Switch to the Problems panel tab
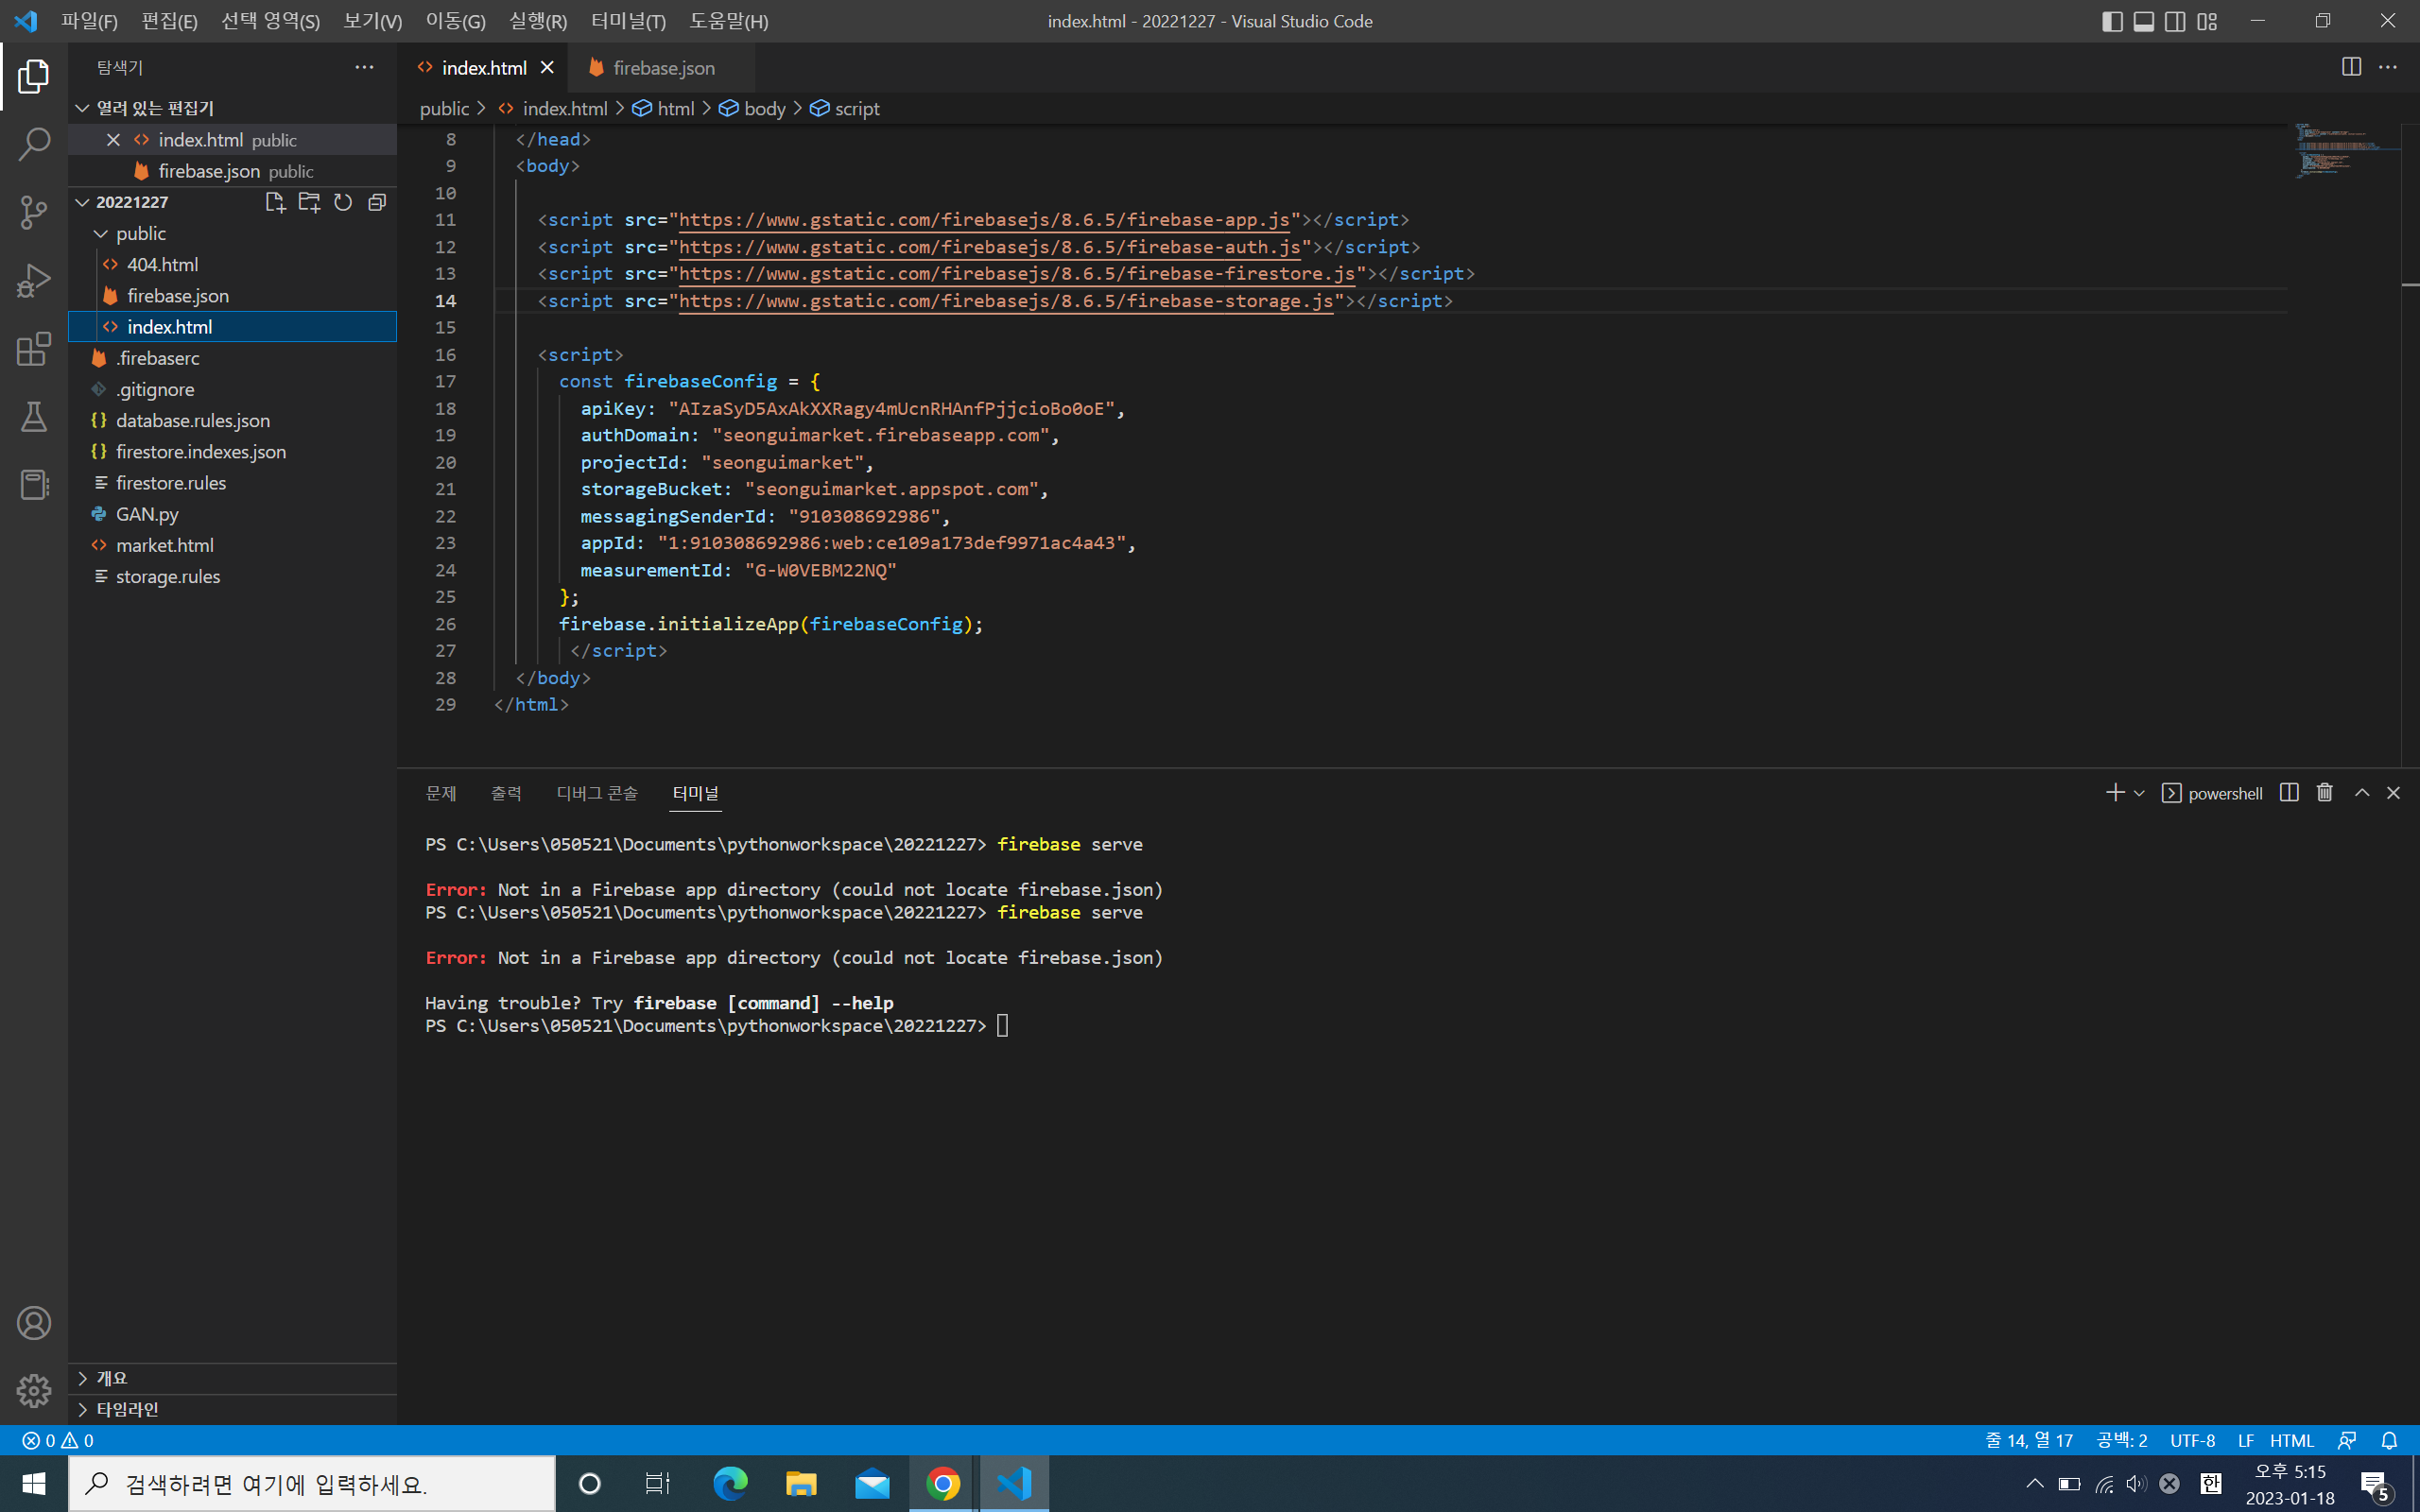 [441, 793]
